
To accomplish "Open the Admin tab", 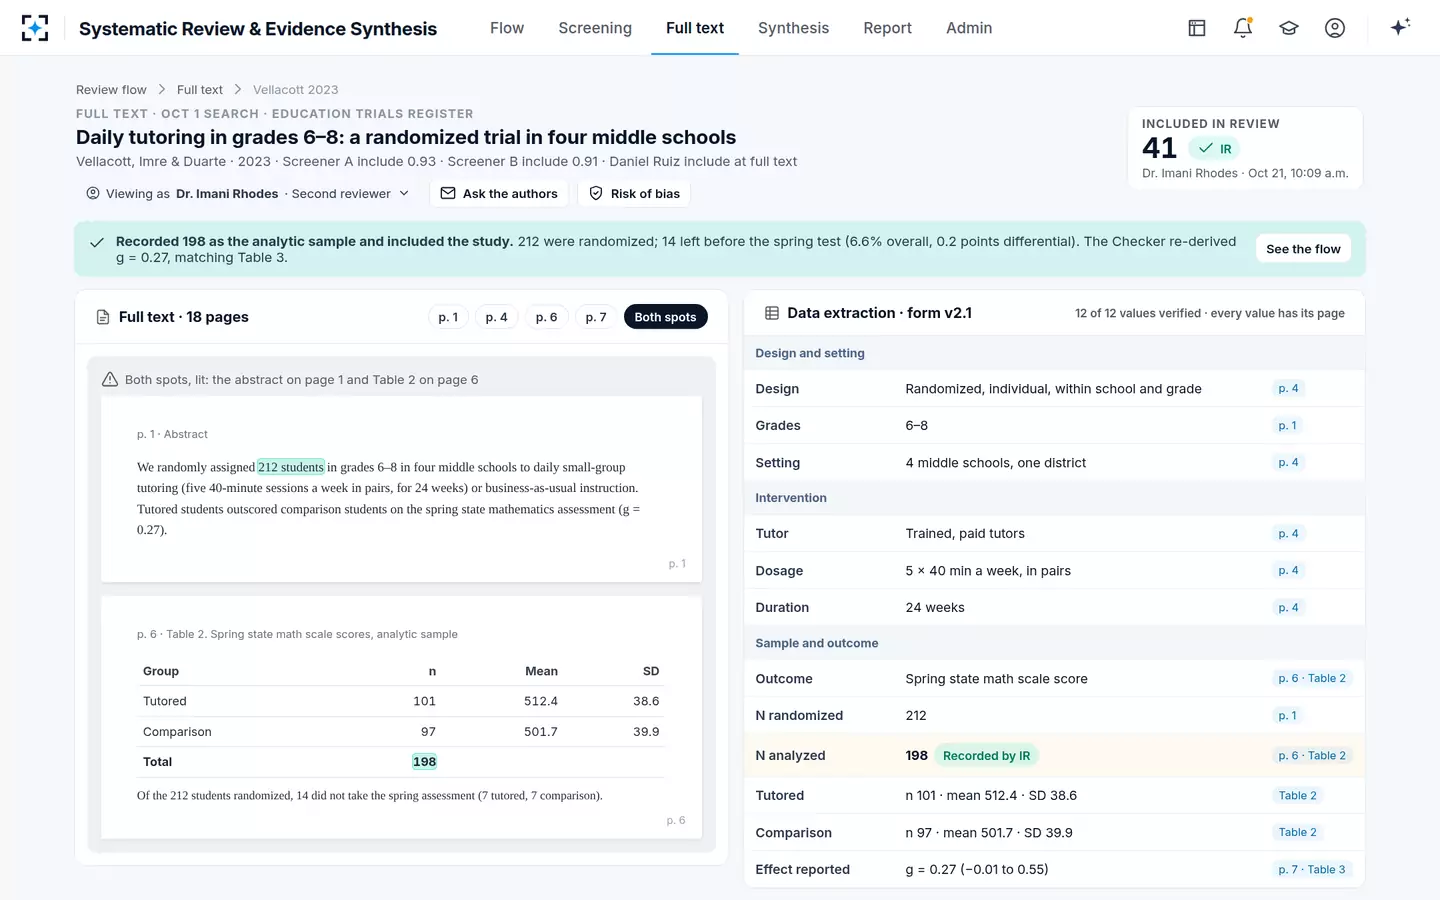I will tap(969, 28).
